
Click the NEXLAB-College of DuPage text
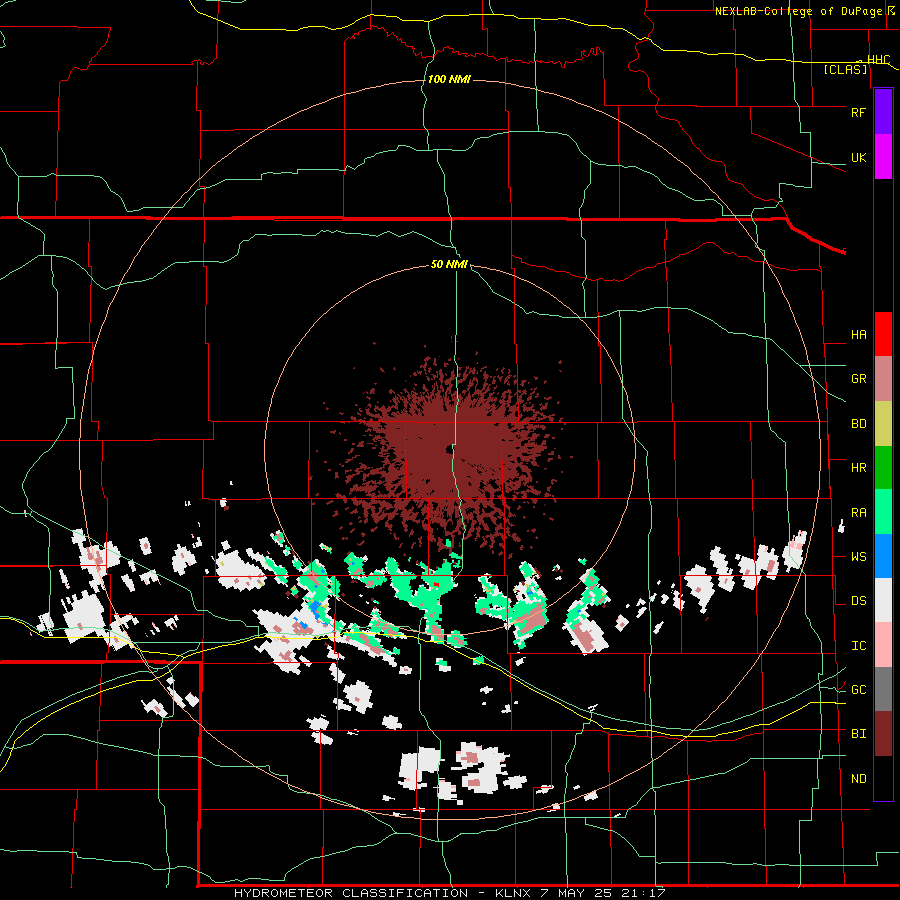798,11
